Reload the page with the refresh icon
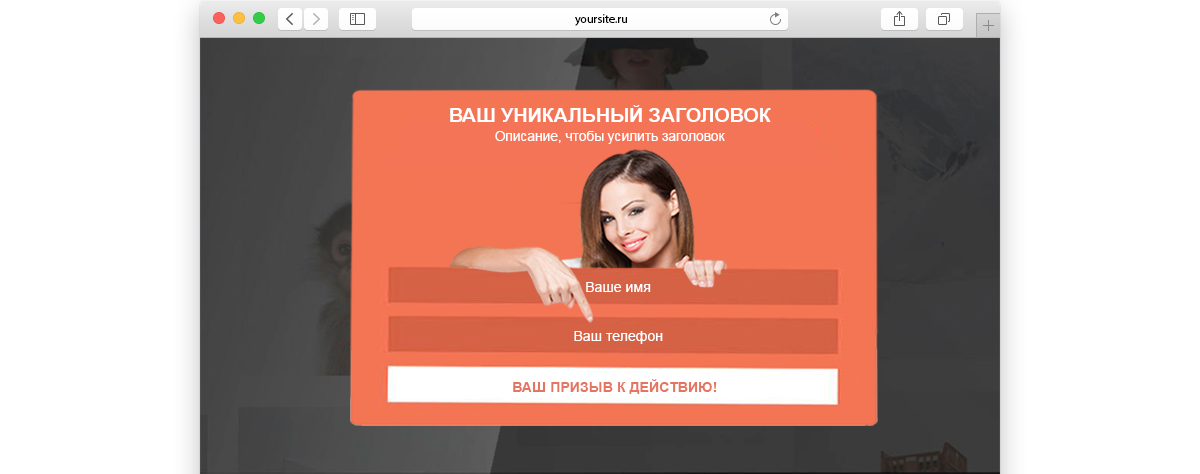 click(x=775, y=19)
